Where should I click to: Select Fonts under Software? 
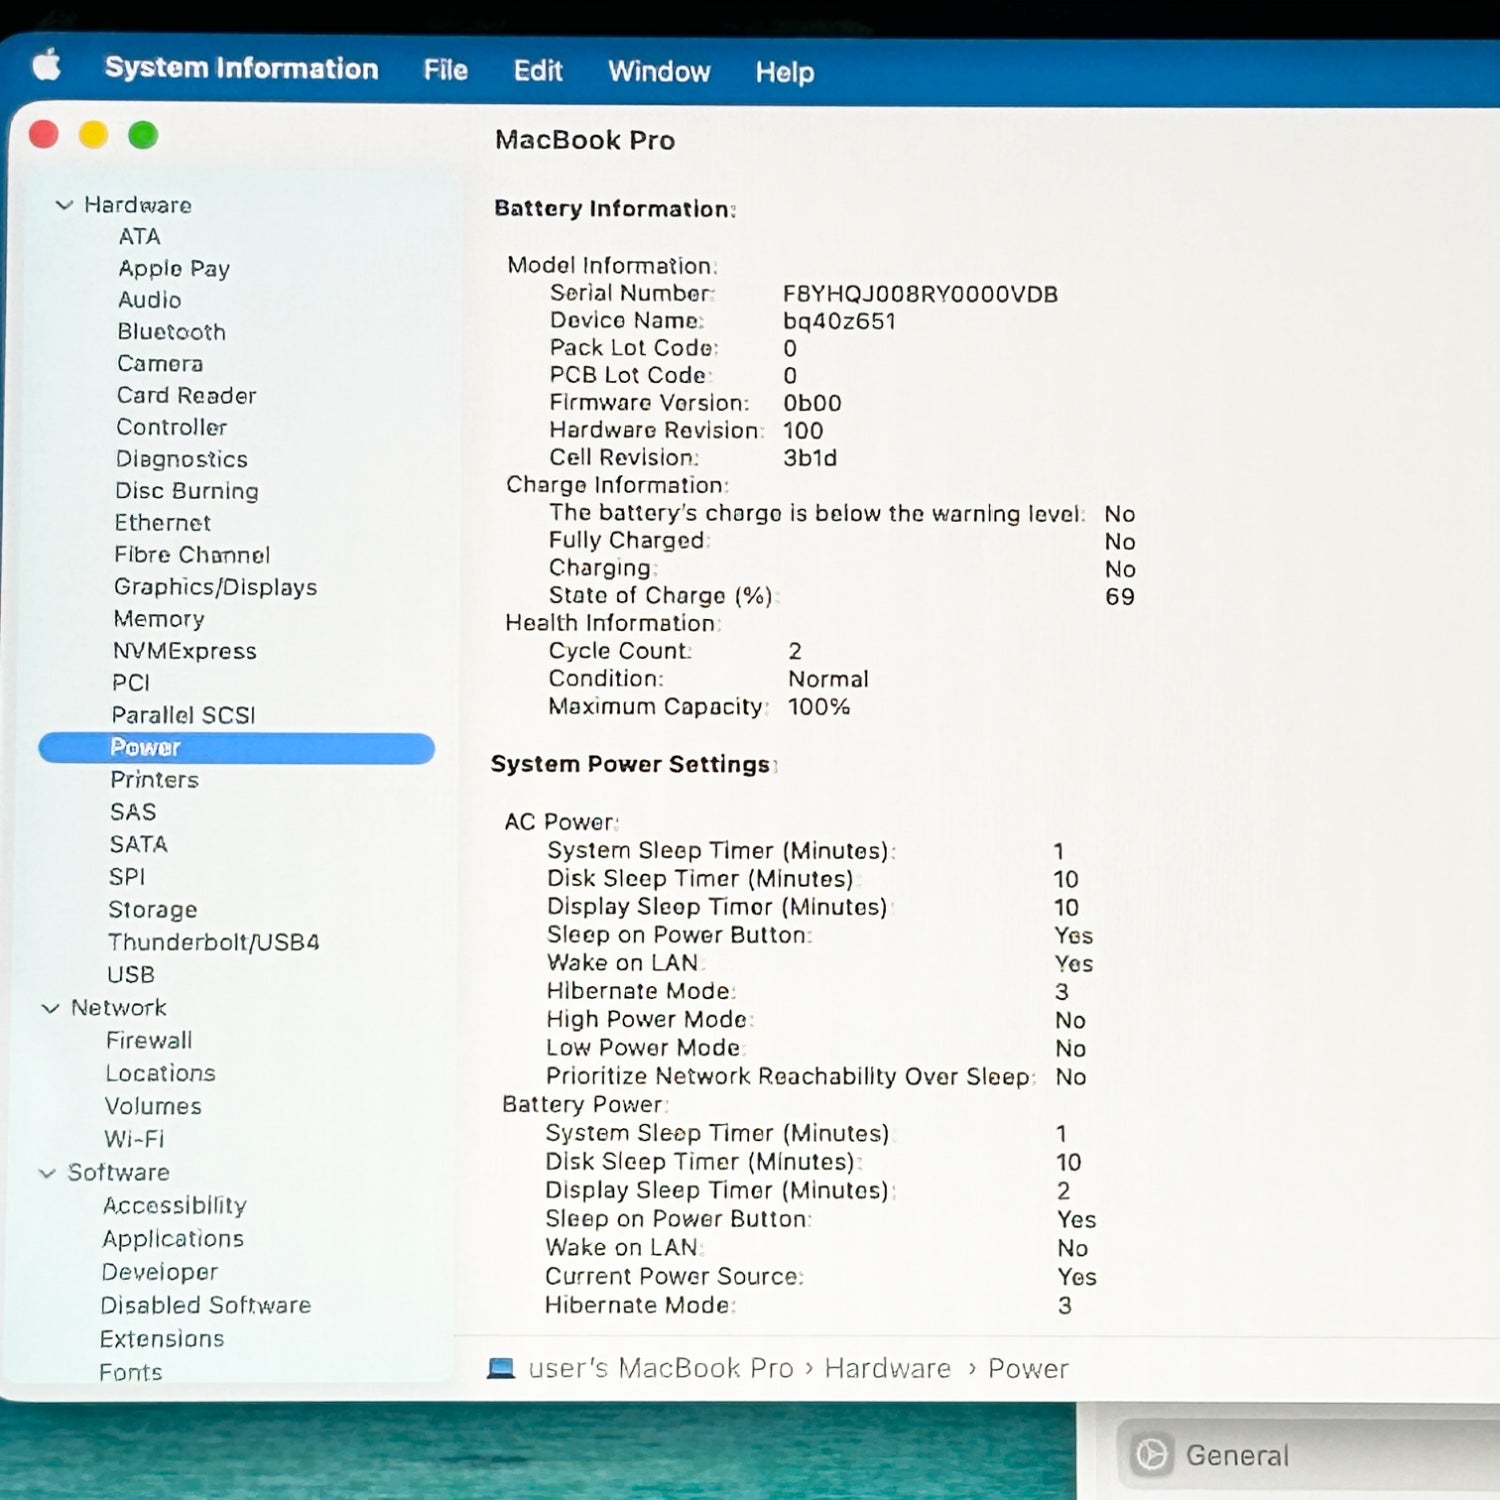click(130, 1372)
